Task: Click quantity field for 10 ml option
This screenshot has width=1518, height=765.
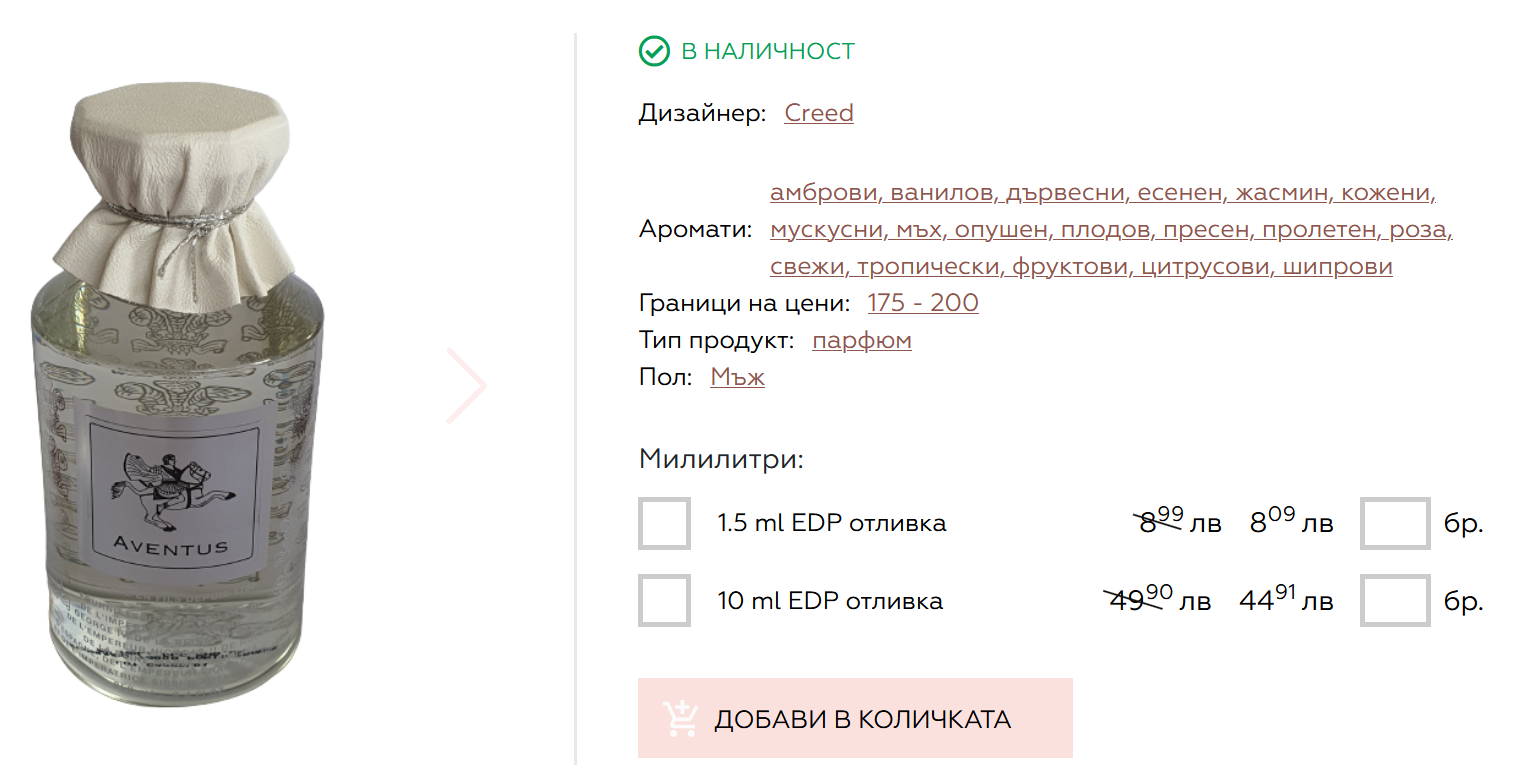Action: click(x=1394, y=601)
